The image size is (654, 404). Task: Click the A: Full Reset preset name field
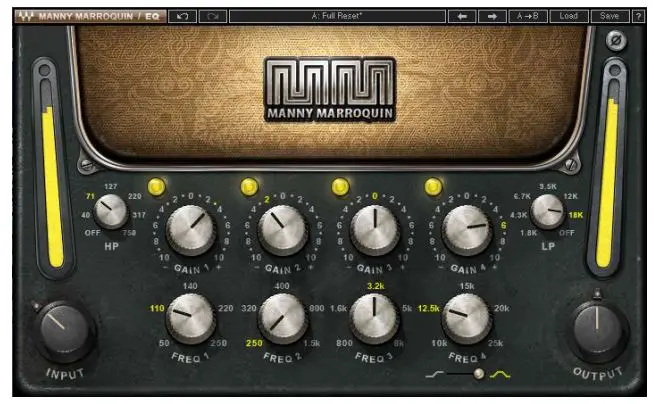[337, 17]
